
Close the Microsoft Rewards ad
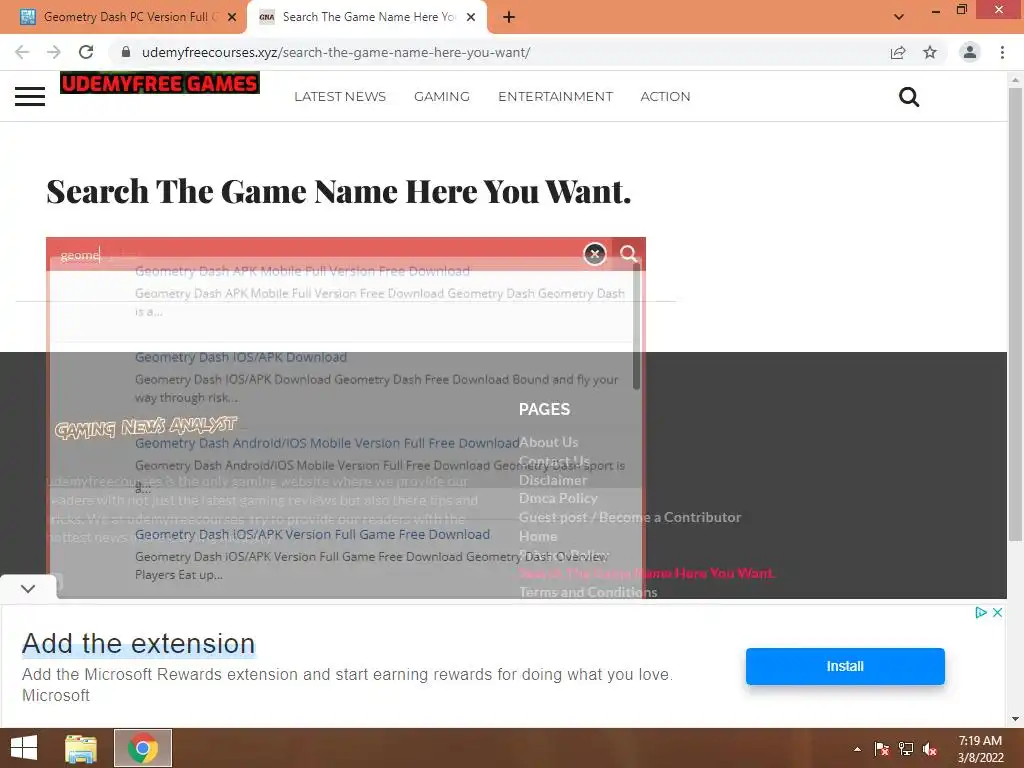point(997,613)
